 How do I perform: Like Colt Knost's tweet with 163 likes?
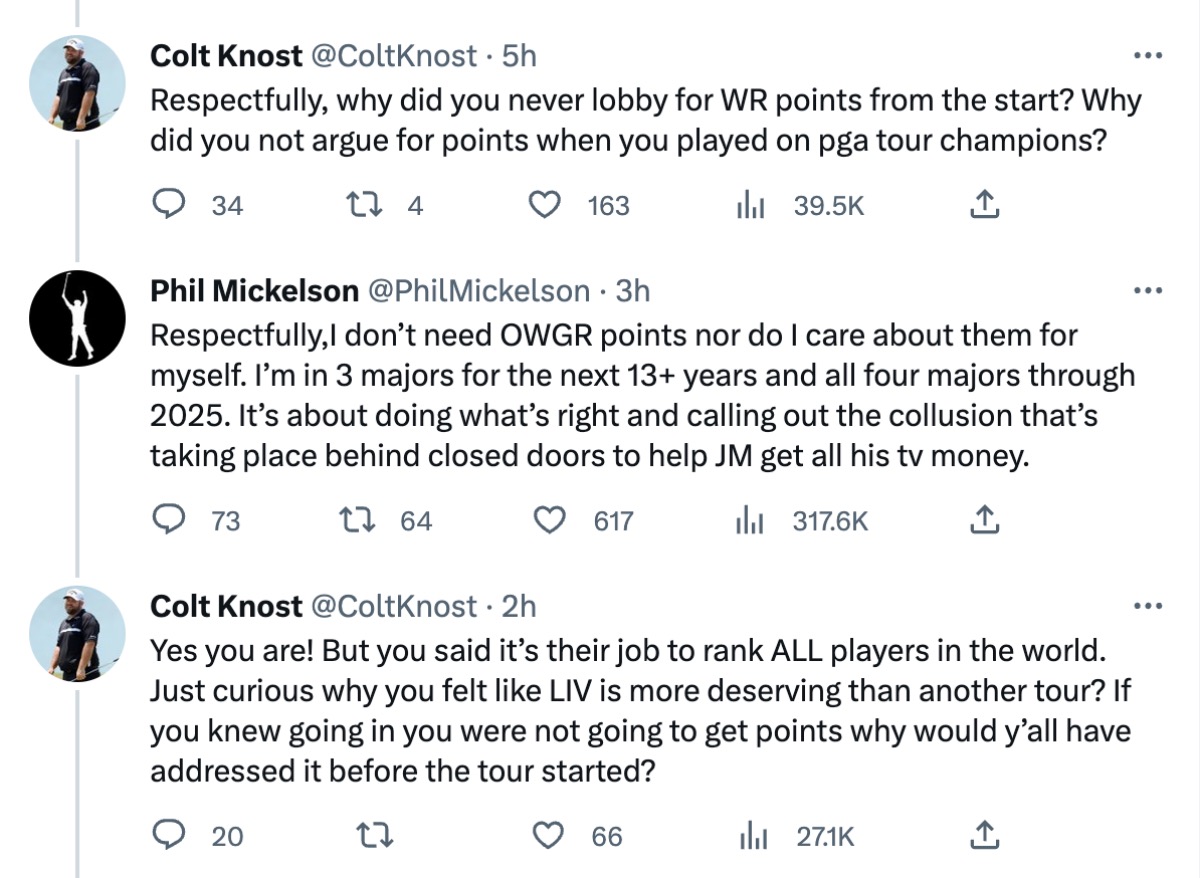(544, 205)
